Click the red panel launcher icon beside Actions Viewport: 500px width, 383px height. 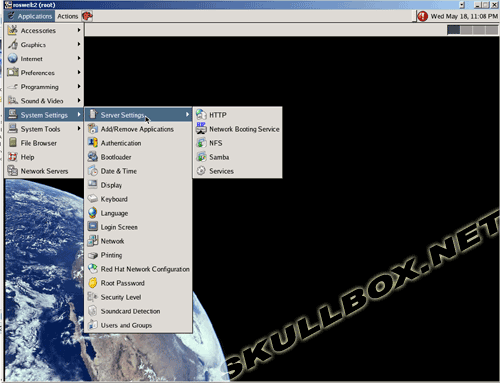pyautogui.click(x=87, y=16)
